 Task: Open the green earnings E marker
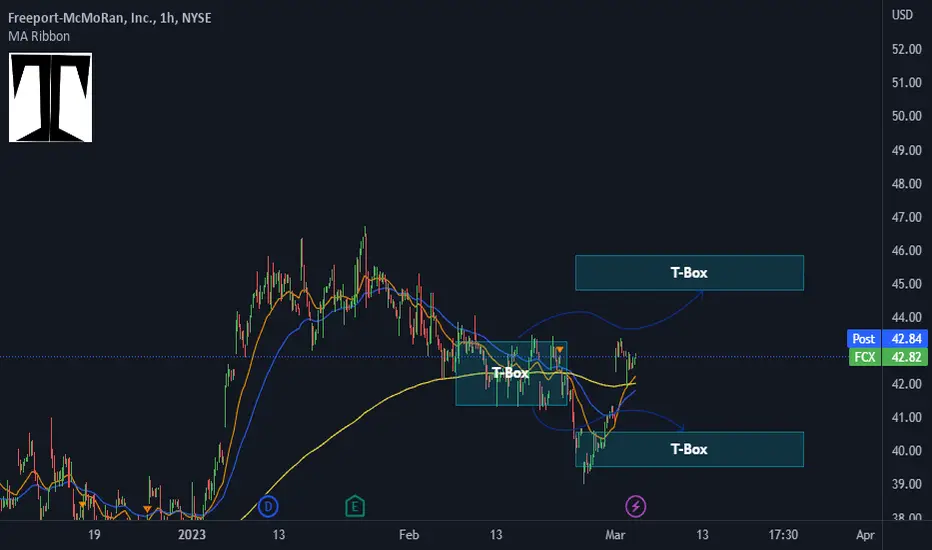pyautogui.click(x=355, y=507)
